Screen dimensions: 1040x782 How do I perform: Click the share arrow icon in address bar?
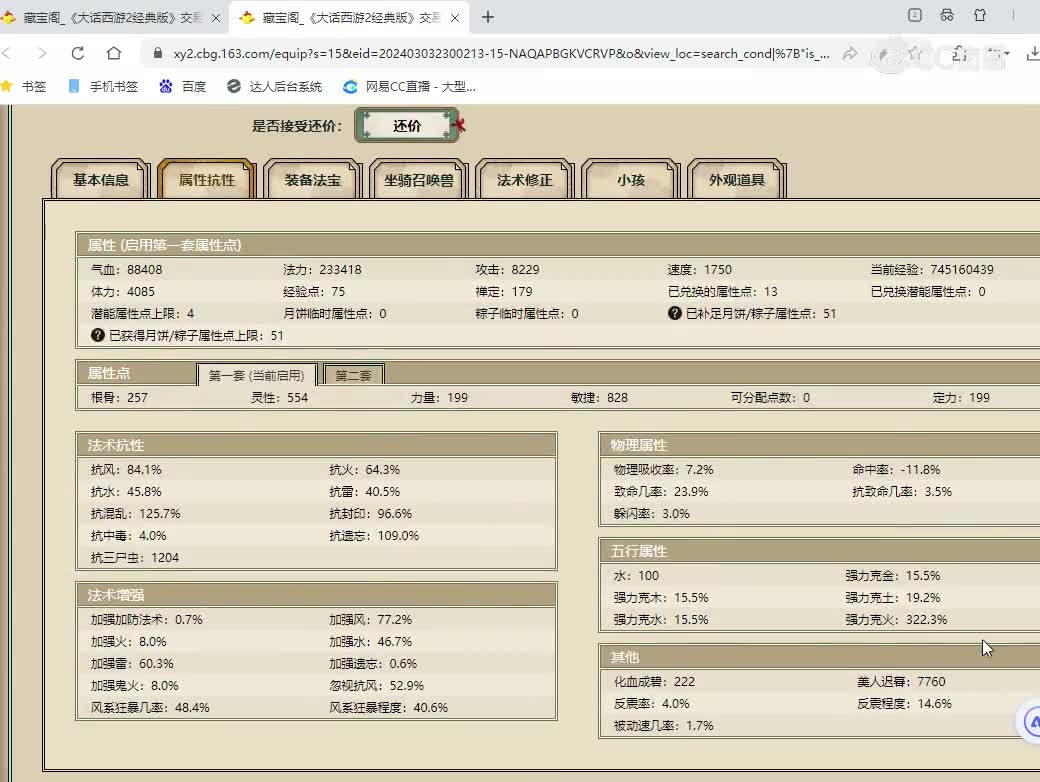[x=850, y=54]
